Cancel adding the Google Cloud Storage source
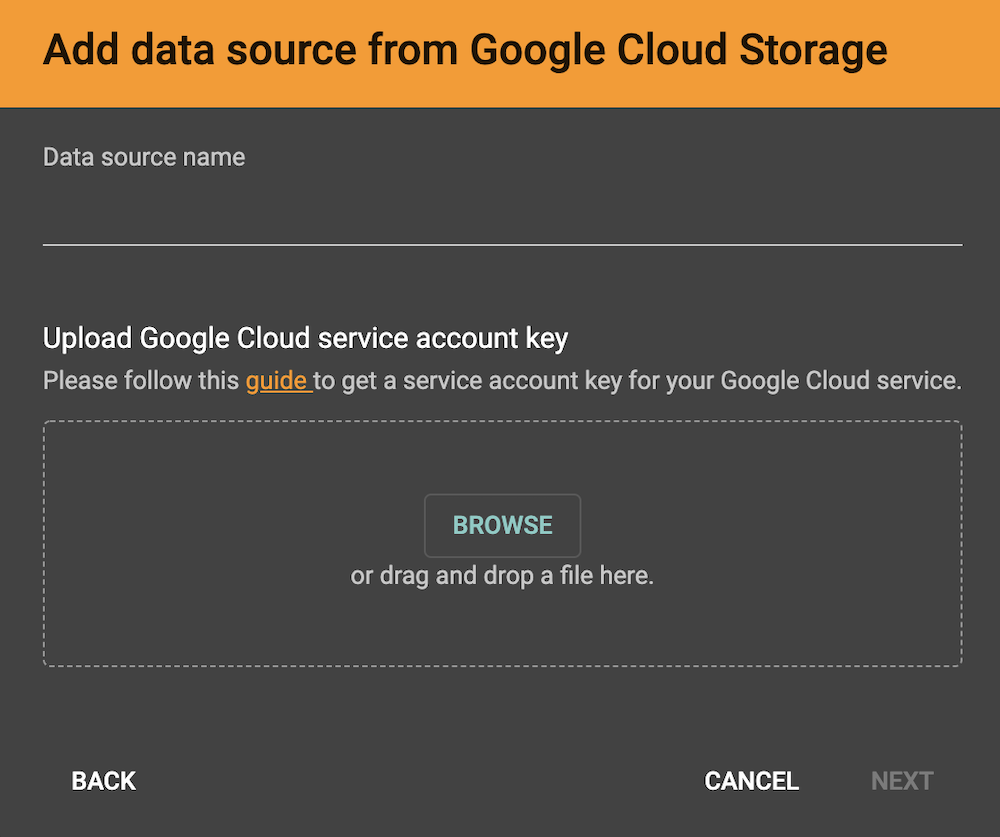This screenshot has width=1000, height=837. coord(751,781)
